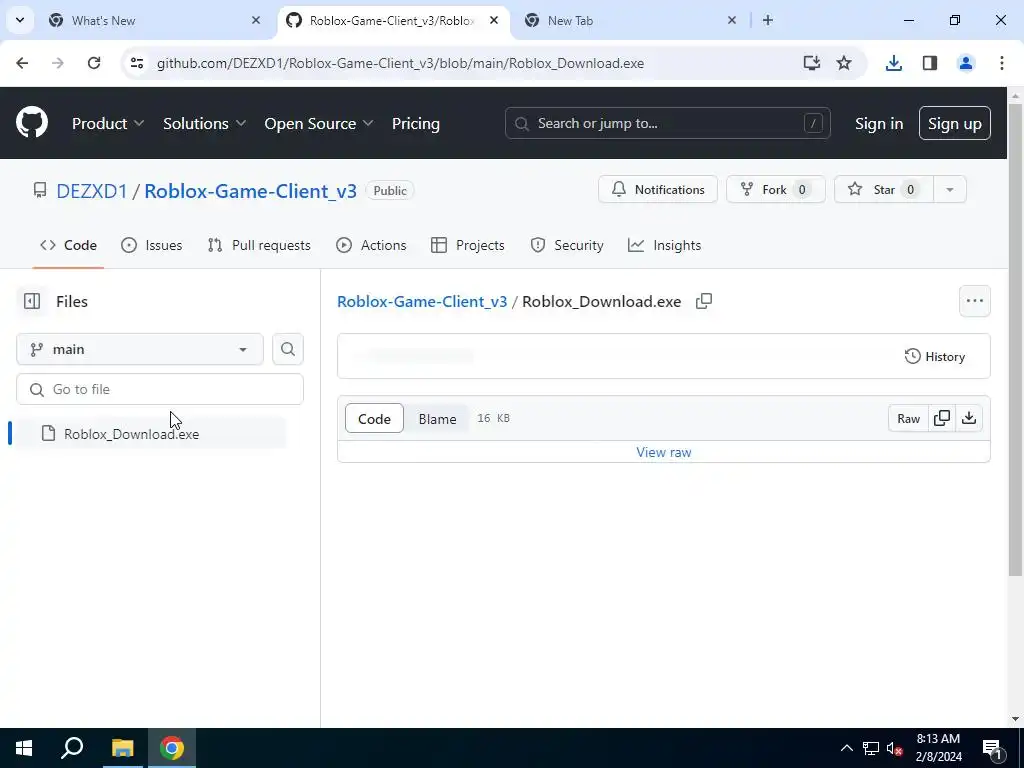
Task: Open DEZXD1 owner profile link
Action: point(91,191)
